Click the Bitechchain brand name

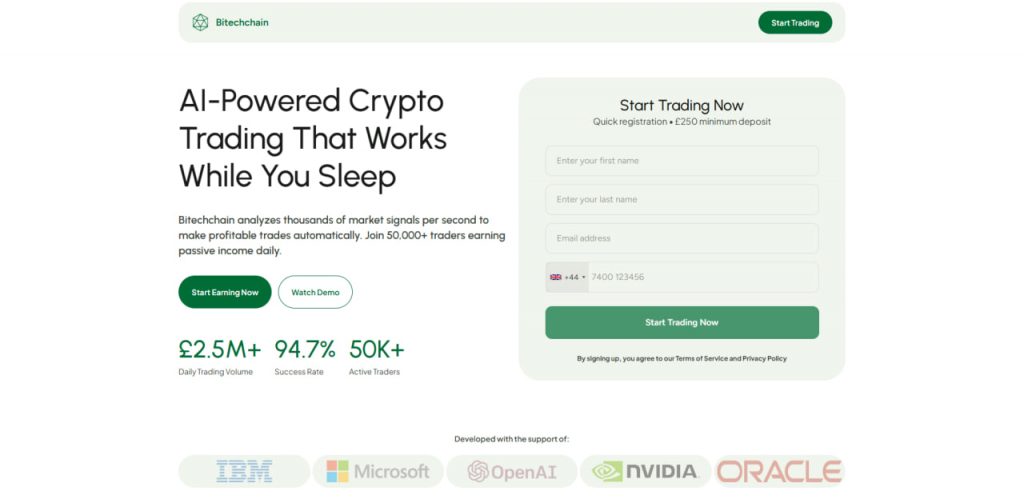click(x=242, y=22)
